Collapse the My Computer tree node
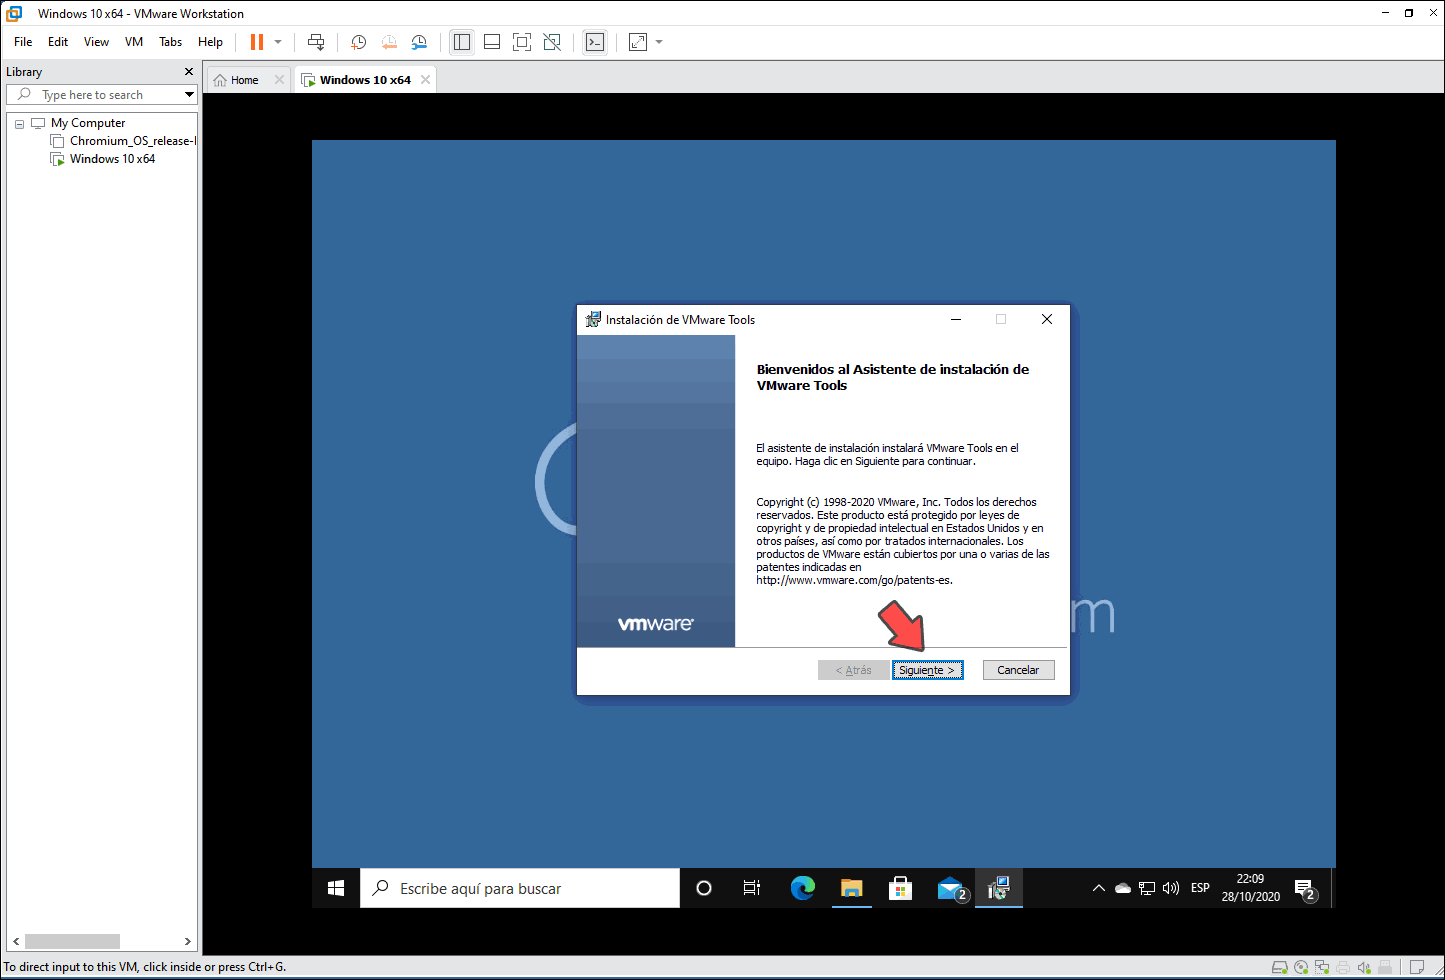Screen dimensions: 1445x980 point(19,124)
